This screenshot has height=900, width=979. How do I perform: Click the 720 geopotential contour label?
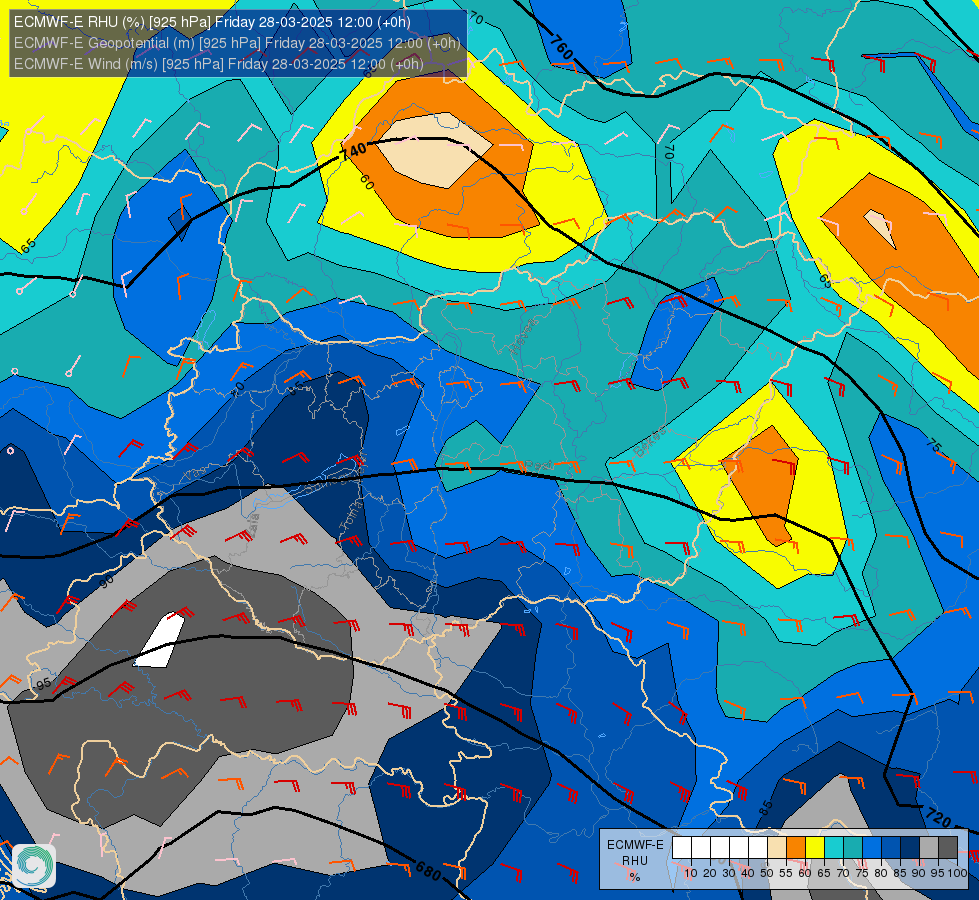click(938, 816)
